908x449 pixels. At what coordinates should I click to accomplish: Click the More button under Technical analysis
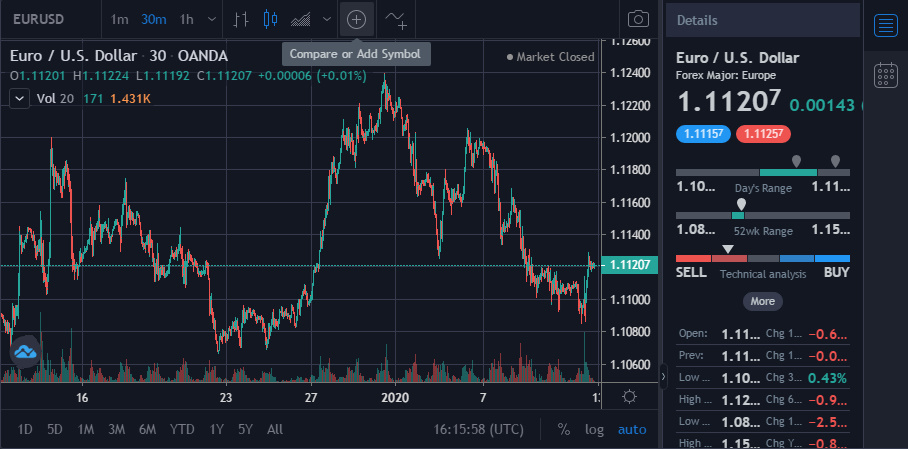pyautogui.click(x=763, y=301)
